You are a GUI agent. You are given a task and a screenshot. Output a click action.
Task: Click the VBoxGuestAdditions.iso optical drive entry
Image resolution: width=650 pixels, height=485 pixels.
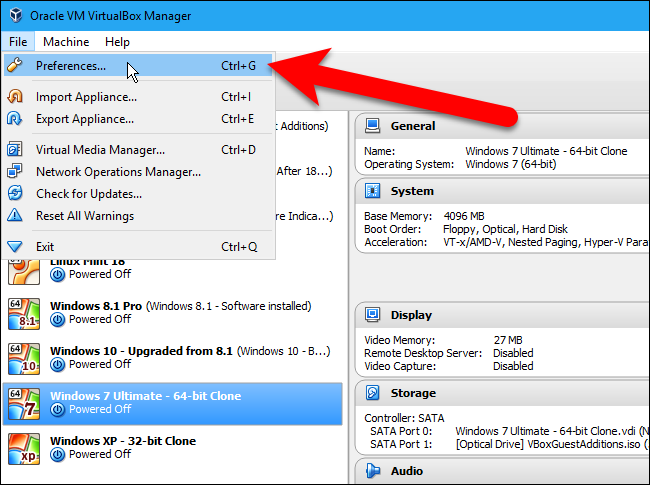(552, 444)
